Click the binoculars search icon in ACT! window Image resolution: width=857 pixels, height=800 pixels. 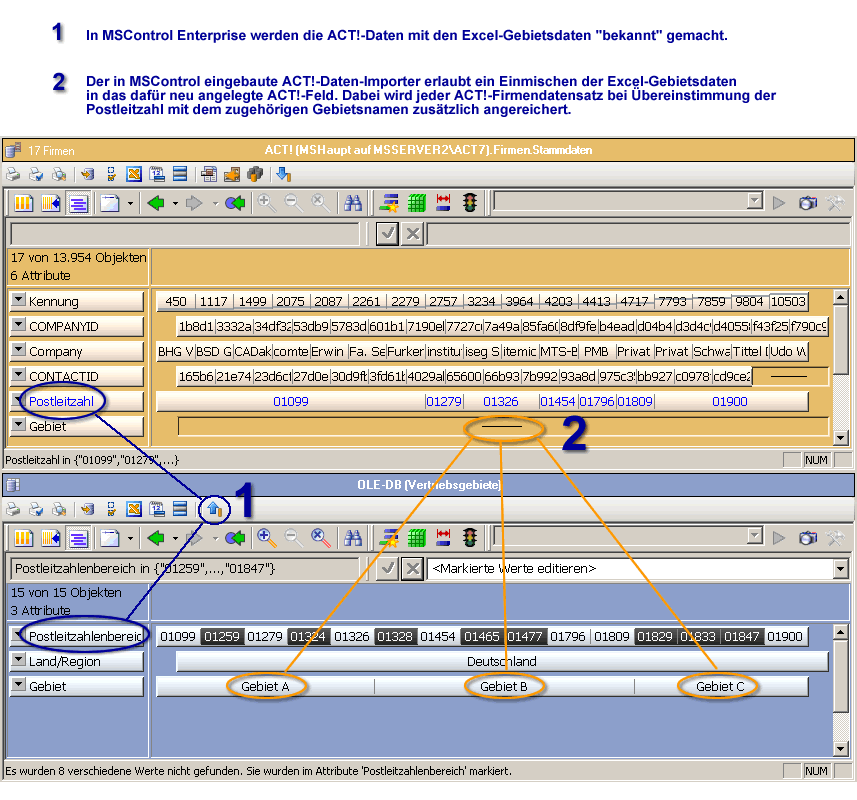(x=352, y=203)
